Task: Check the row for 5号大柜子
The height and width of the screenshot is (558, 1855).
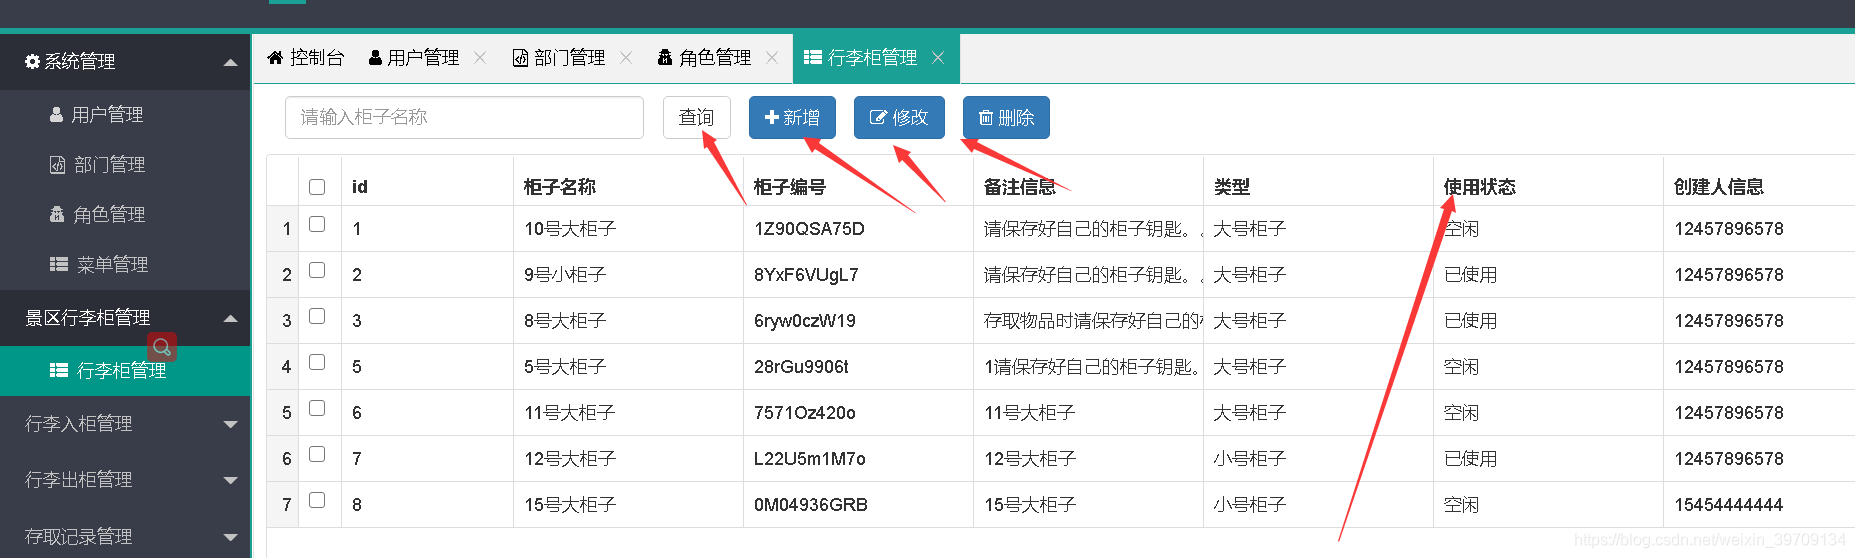Action: (x=317, y=362)
